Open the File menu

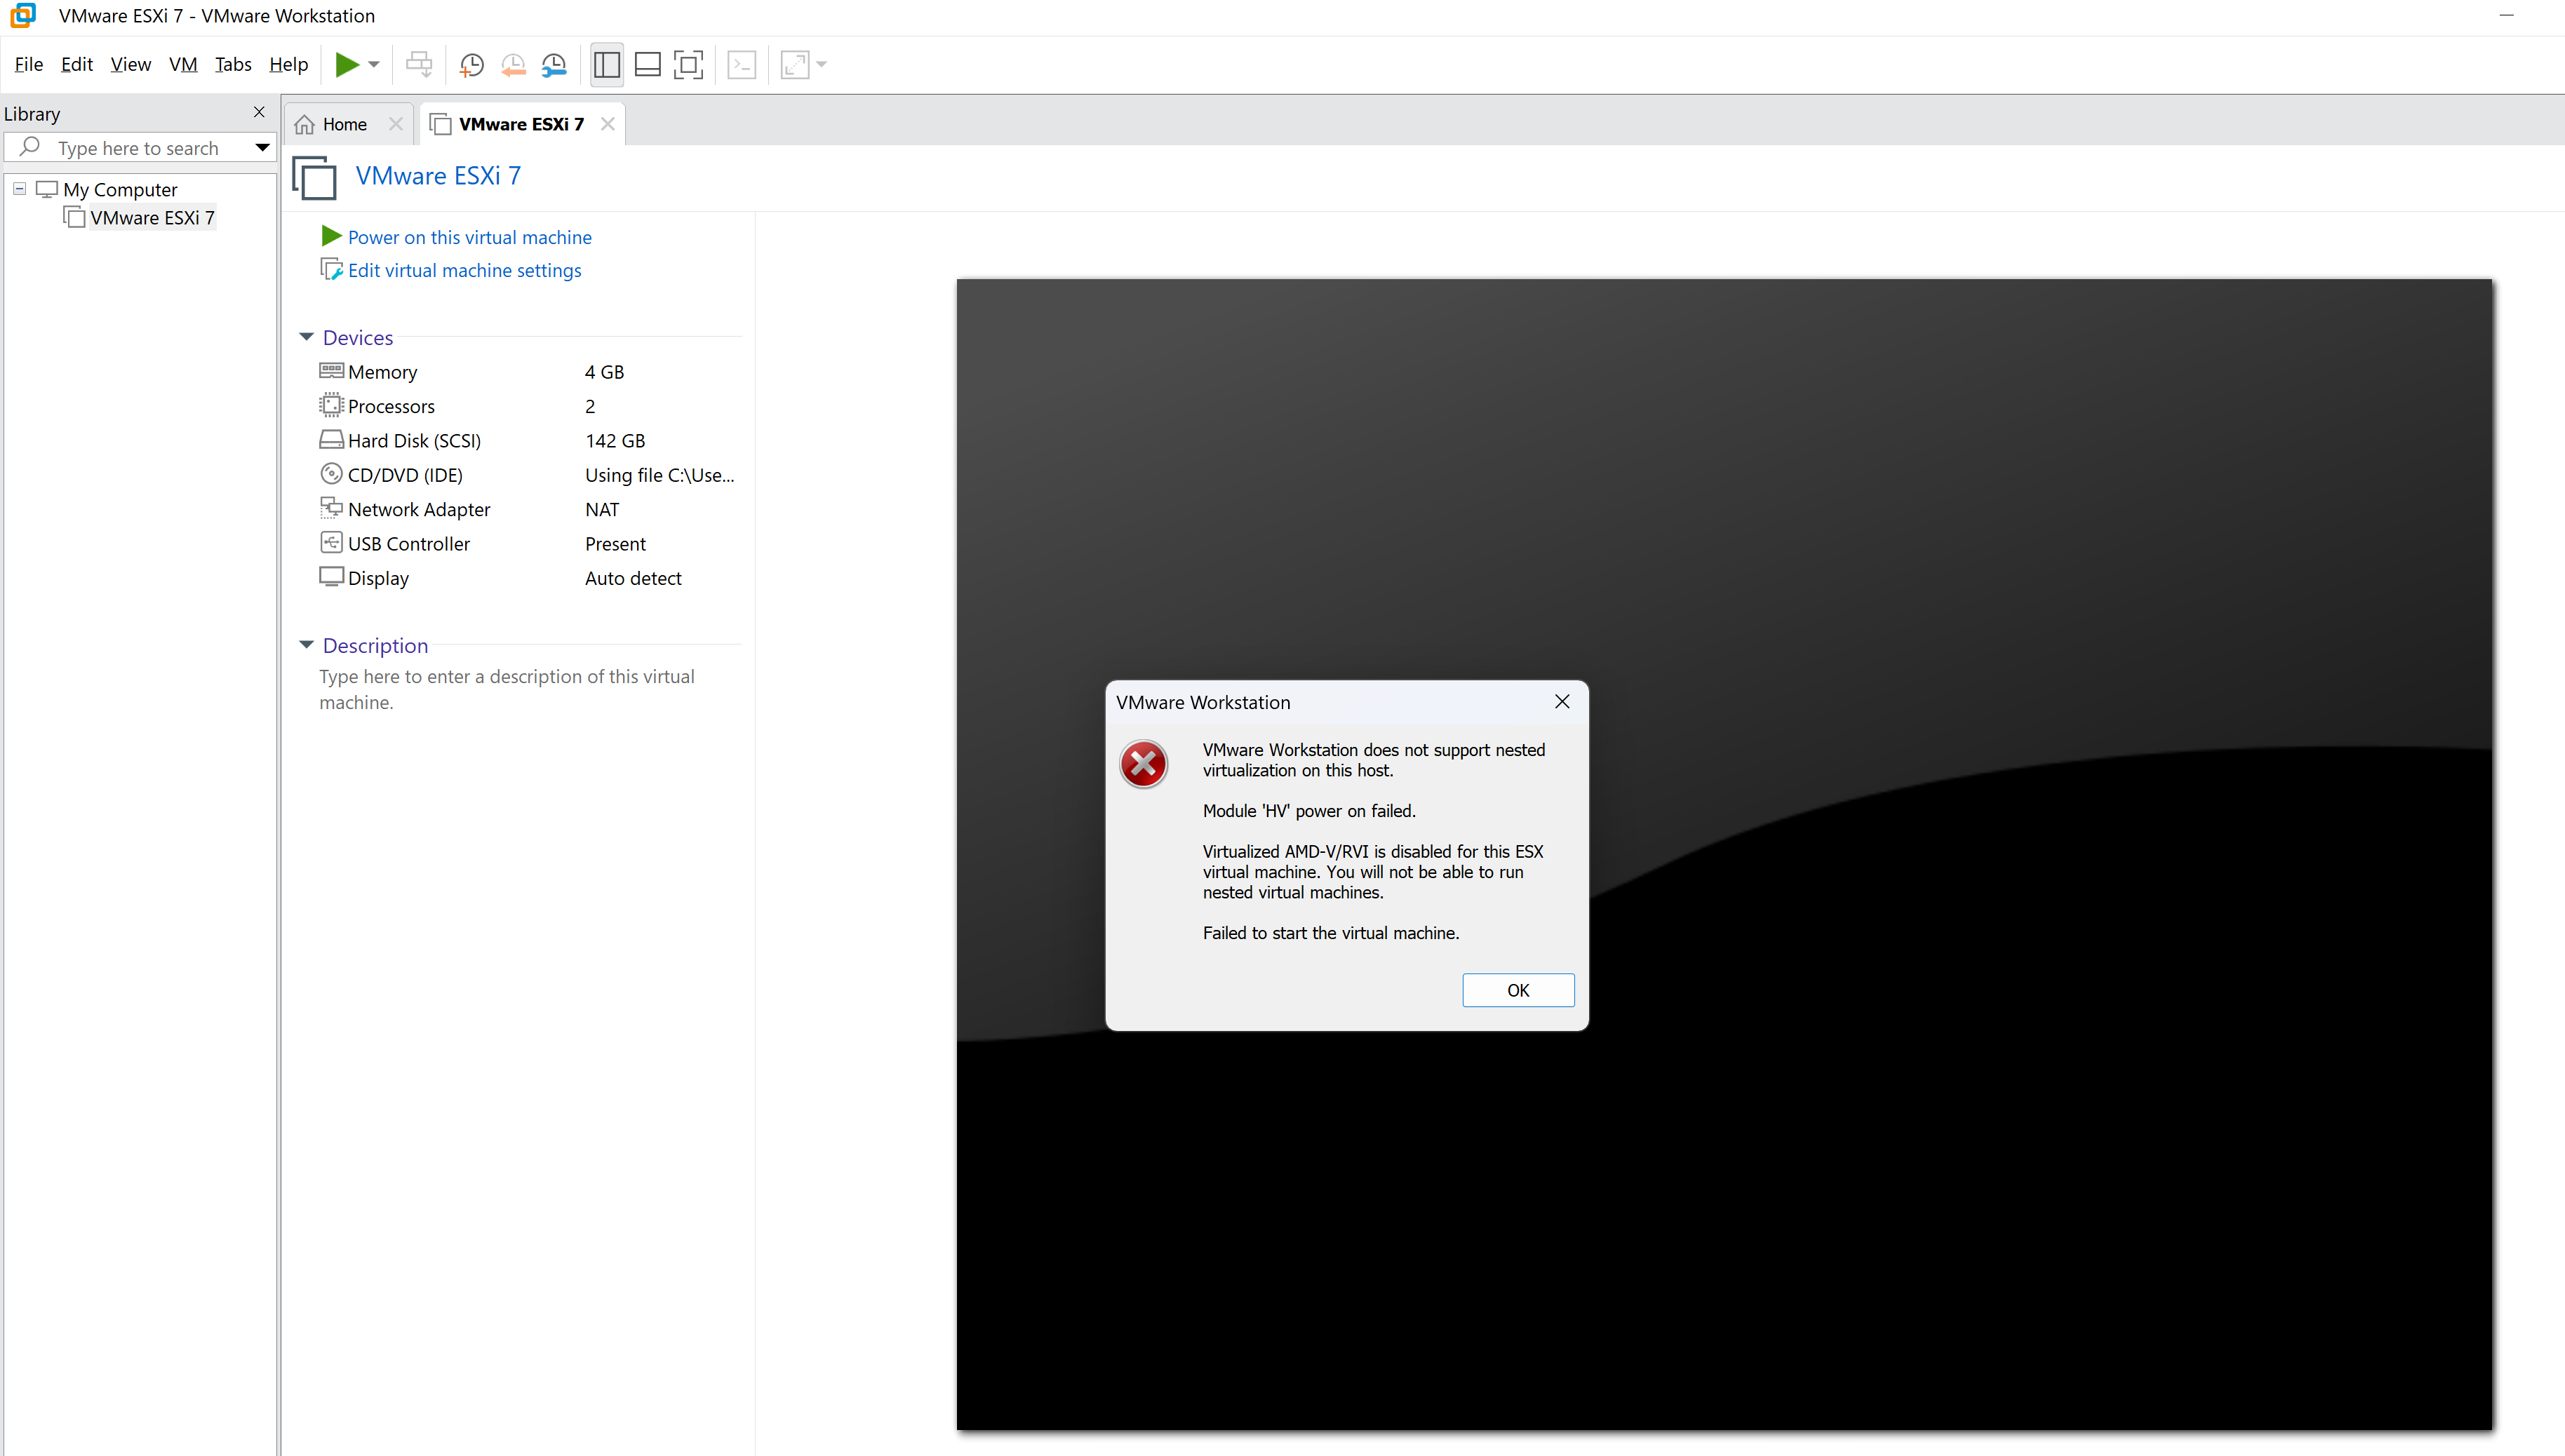coord(29,65)
